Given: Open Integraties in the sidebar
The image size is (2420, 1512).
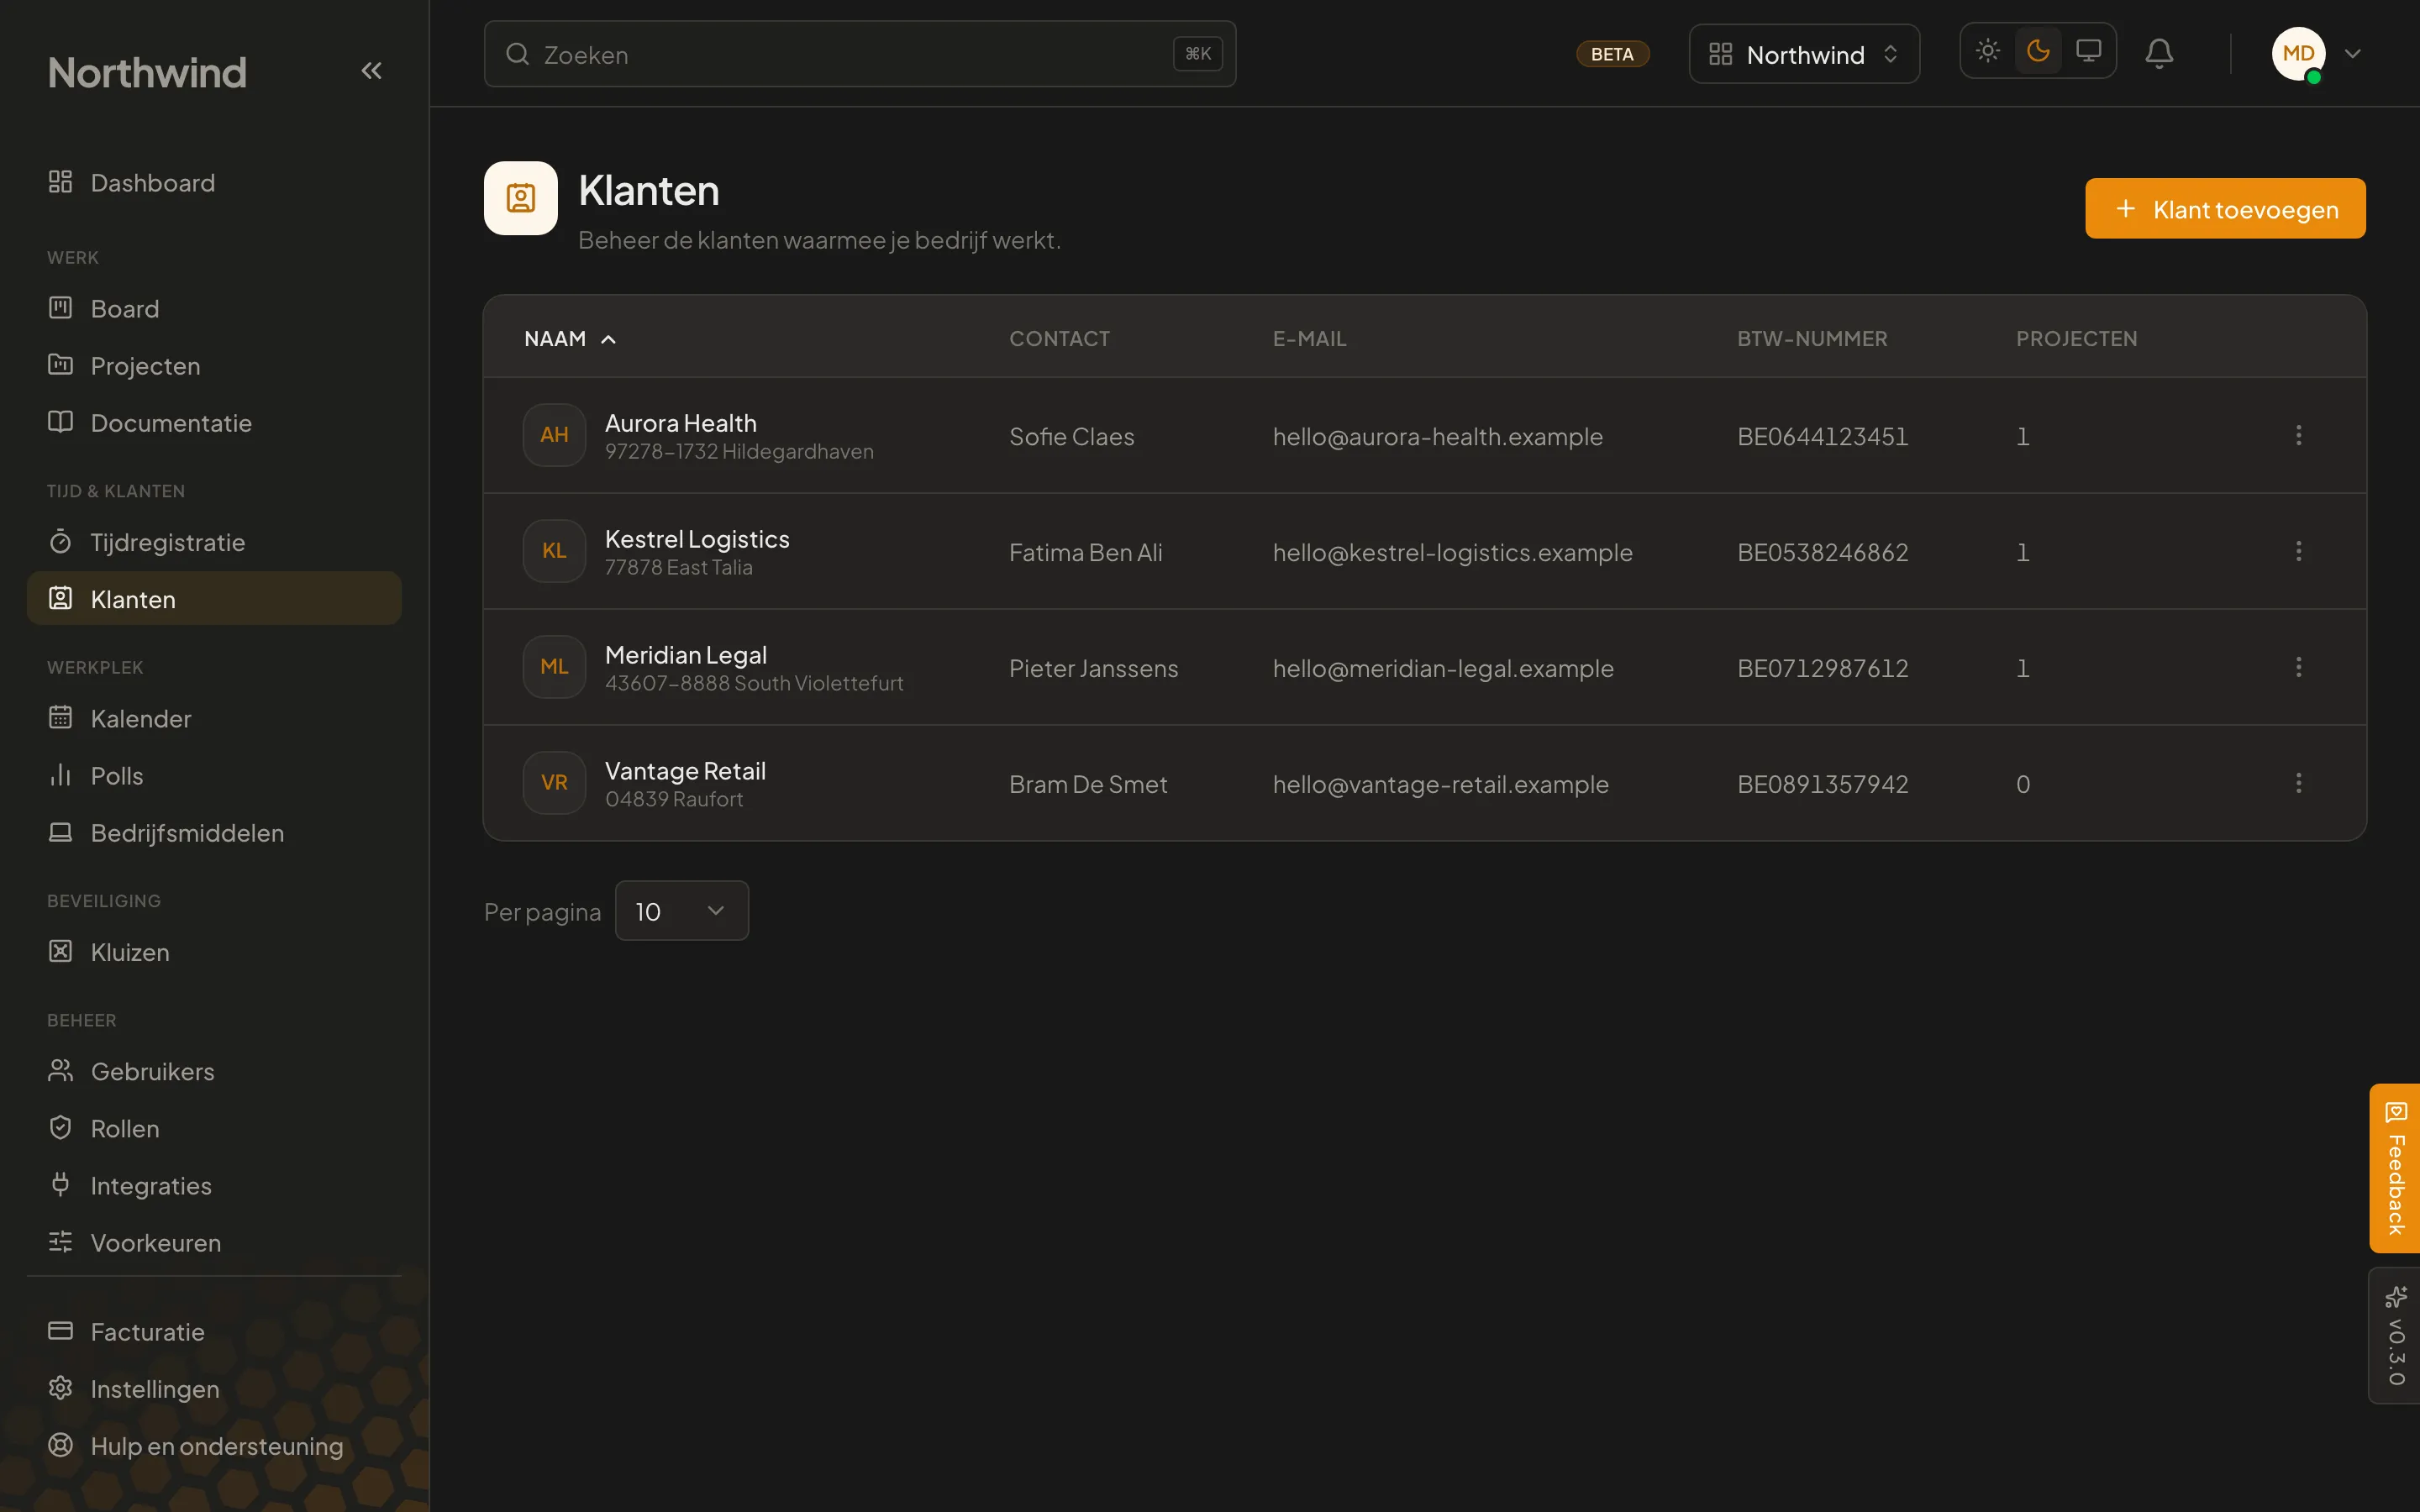Looking at the screenshot, I should point(214,1184).
